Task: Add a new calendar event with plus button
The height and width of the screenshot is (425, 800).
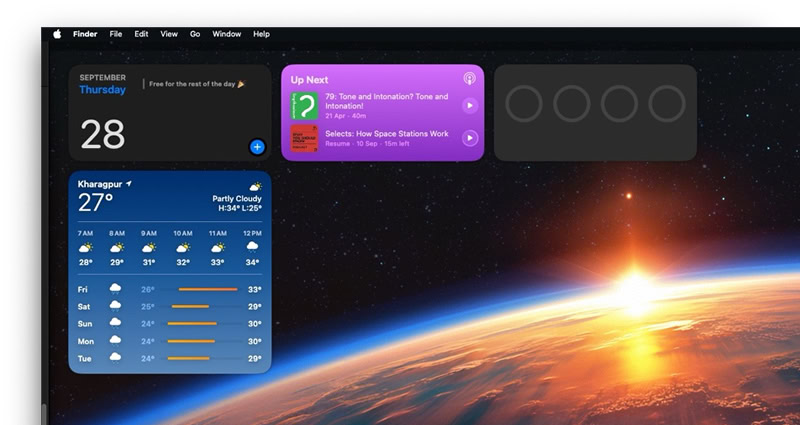Action: pyautogui.click(x=257, y=147)
